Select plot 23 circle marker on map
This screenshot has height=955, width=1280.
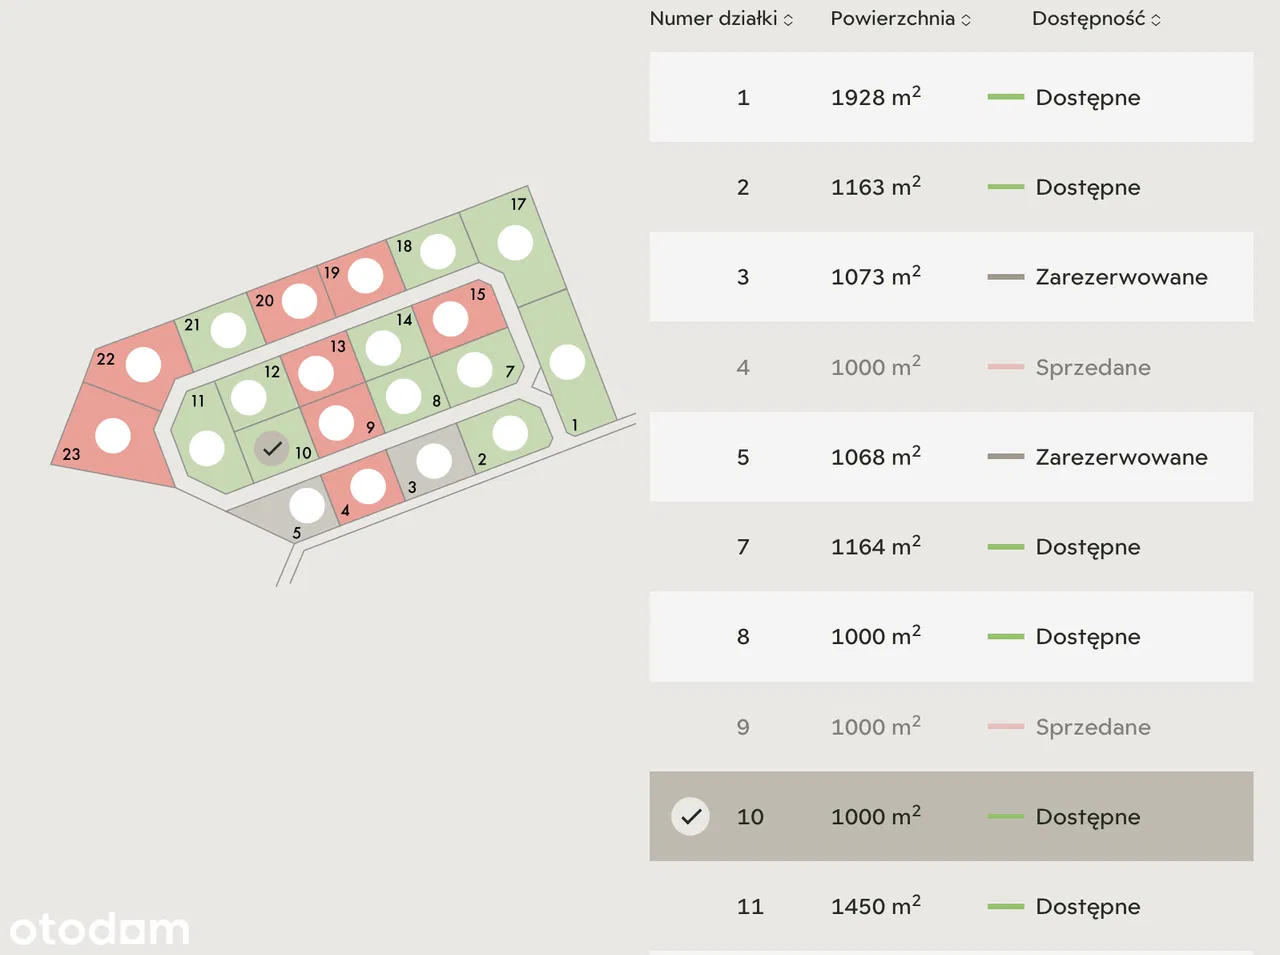click(x=112, y=435)
